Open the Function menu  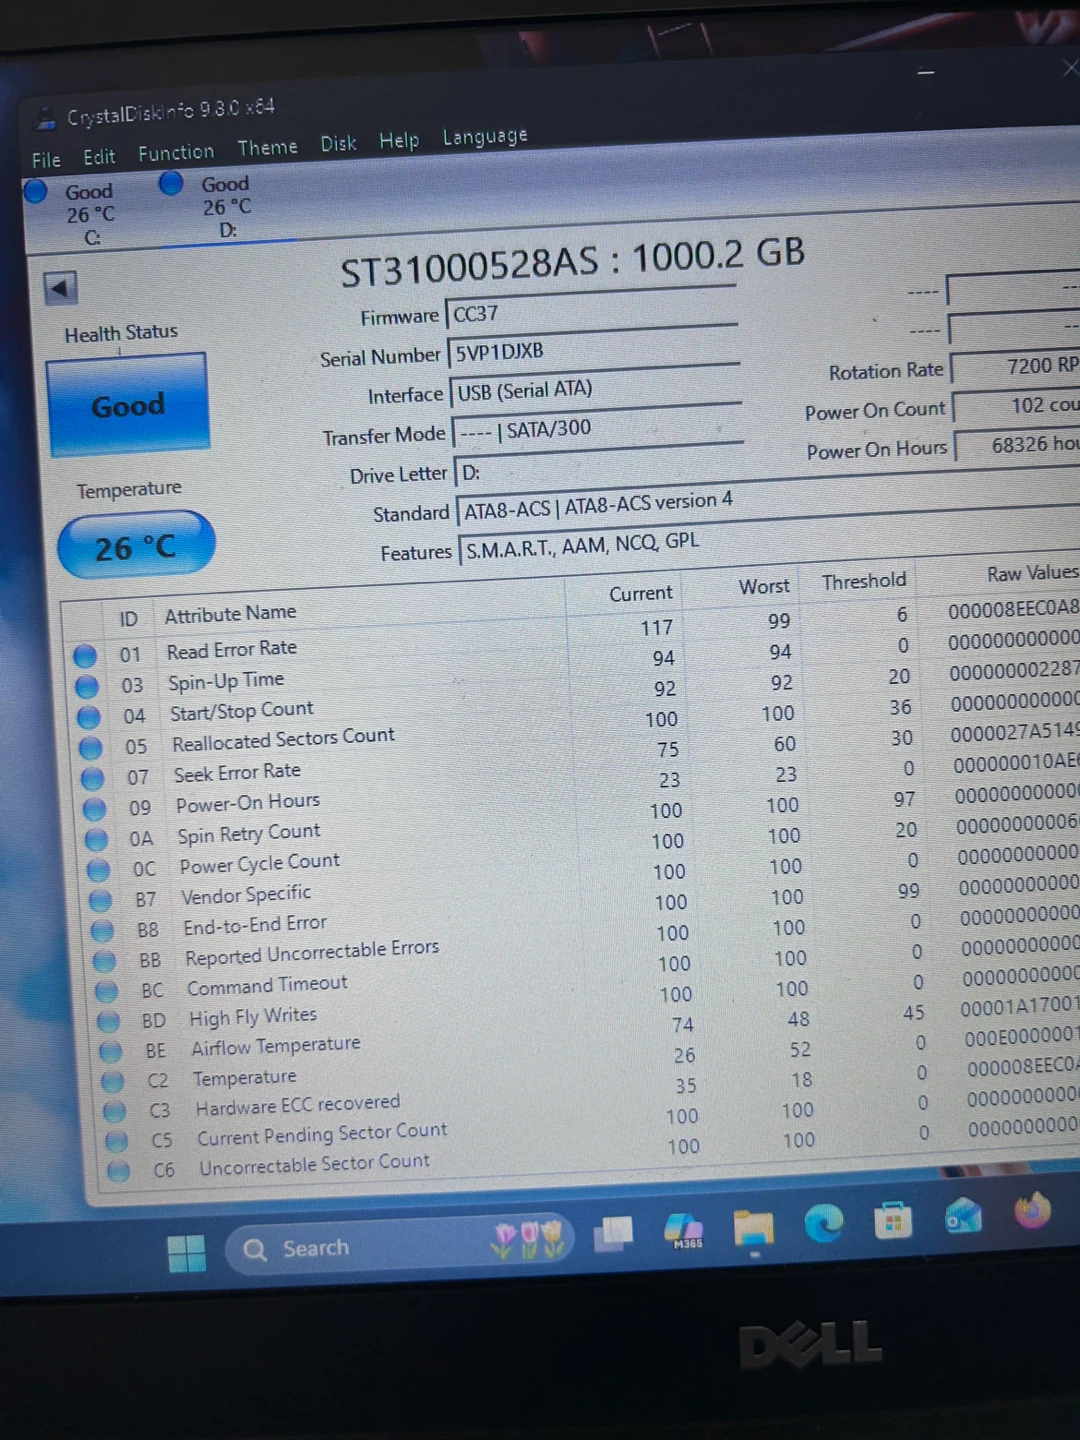tap(176, 152)
